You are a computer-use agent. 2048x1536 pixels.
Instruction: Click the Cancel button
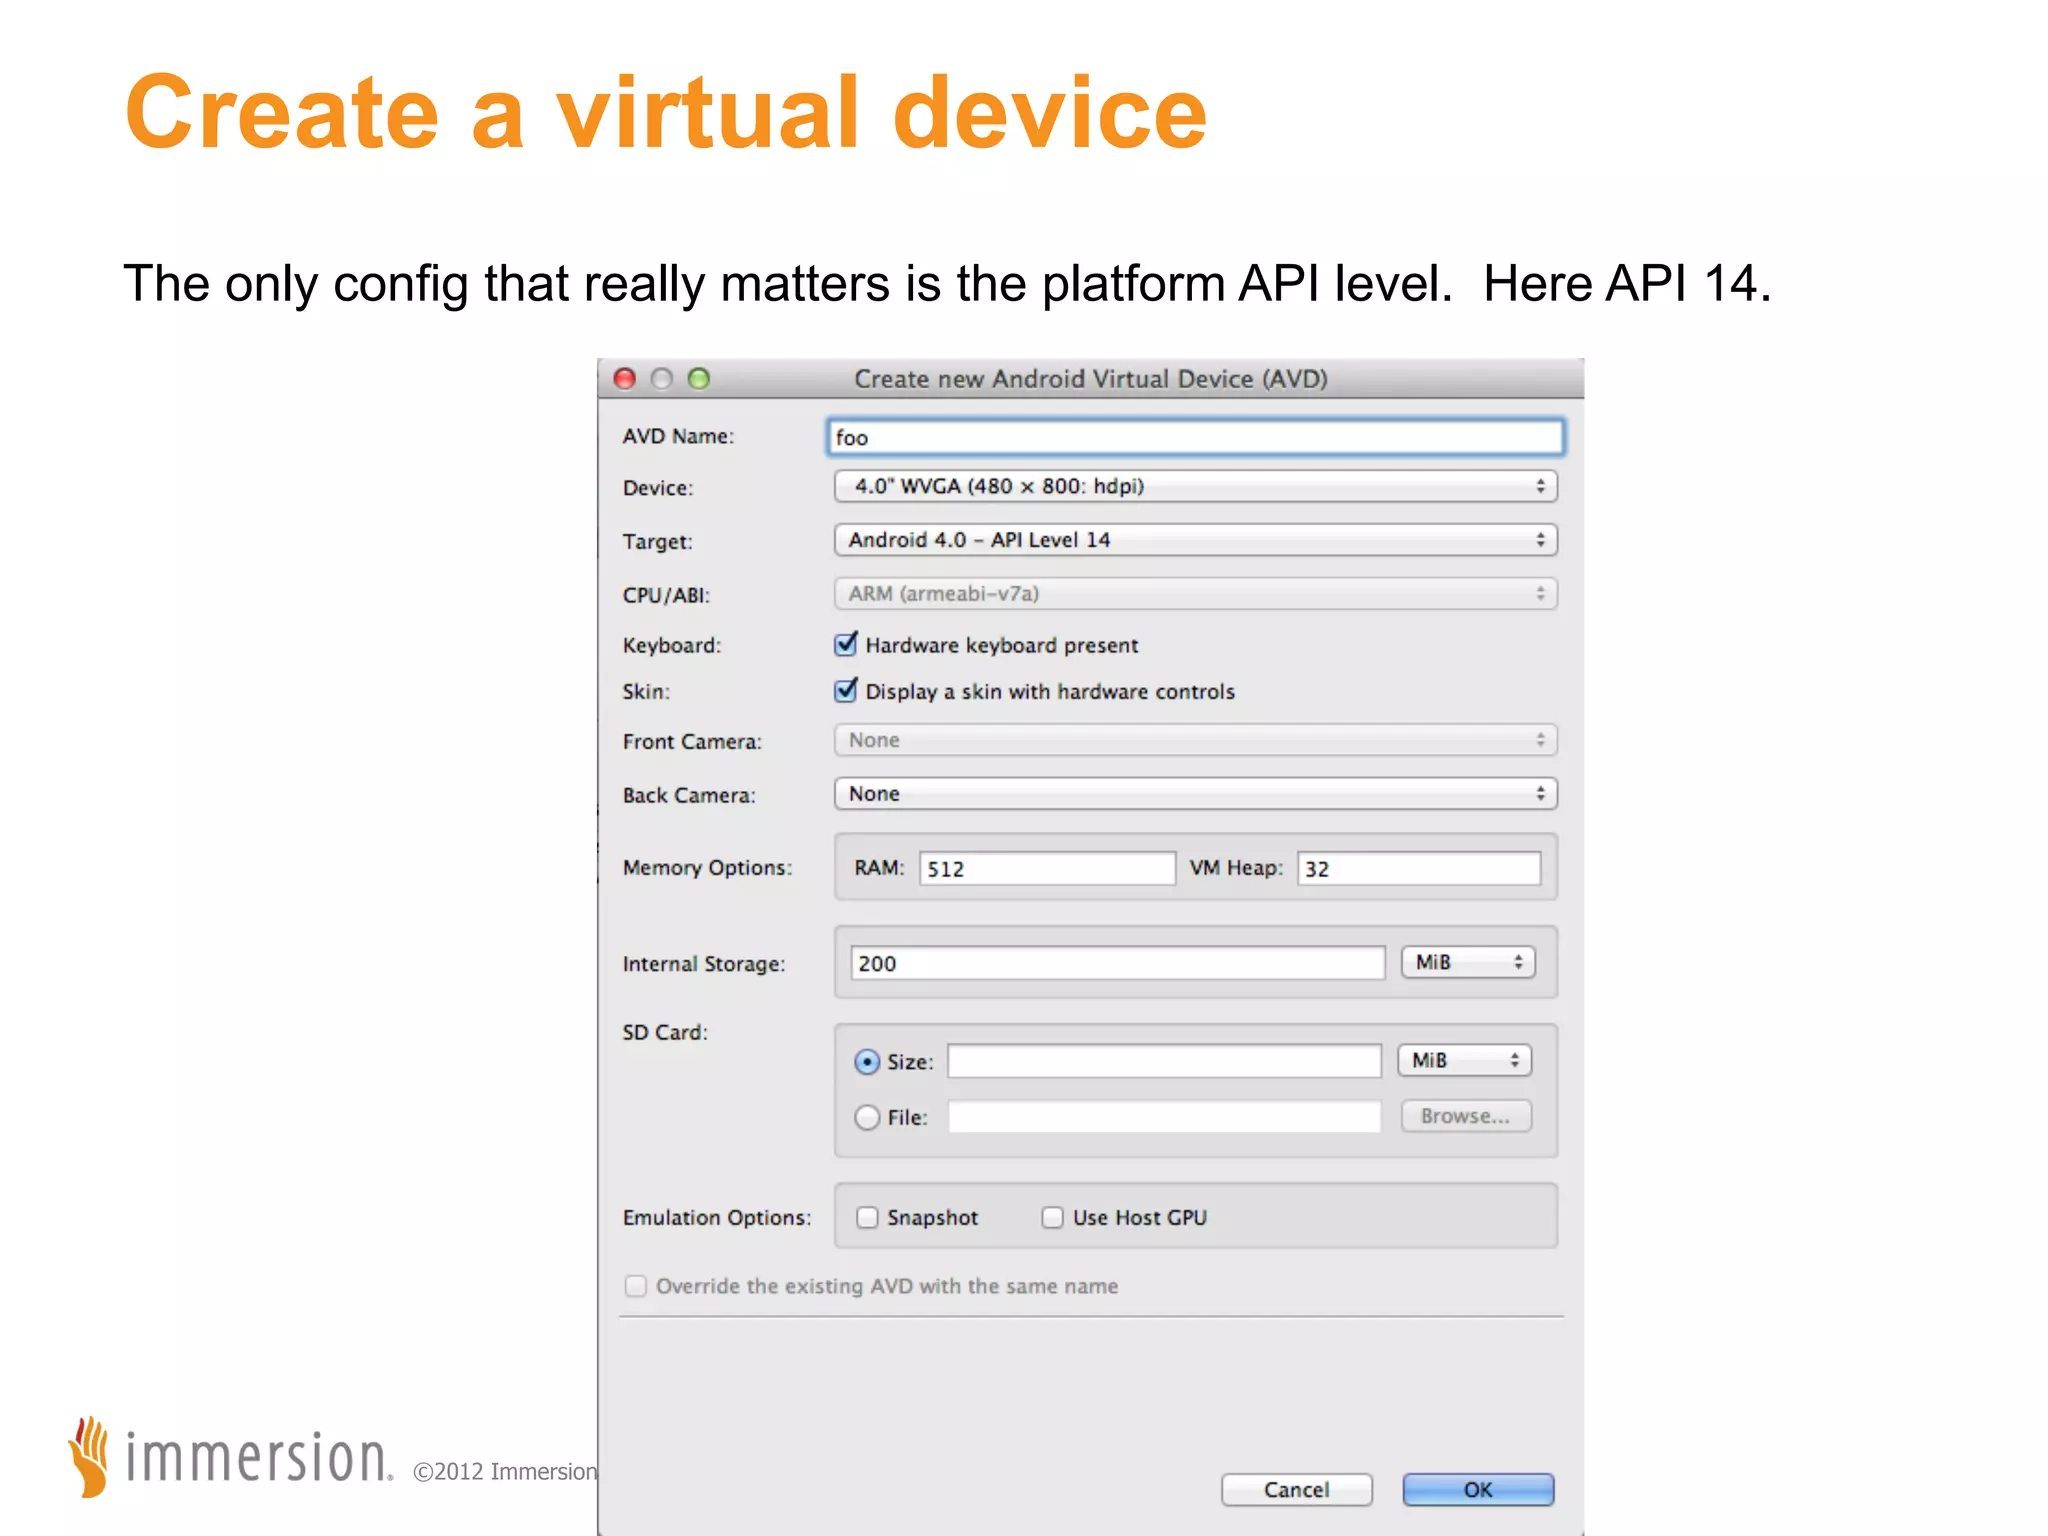click(x=1296, y=1490)
